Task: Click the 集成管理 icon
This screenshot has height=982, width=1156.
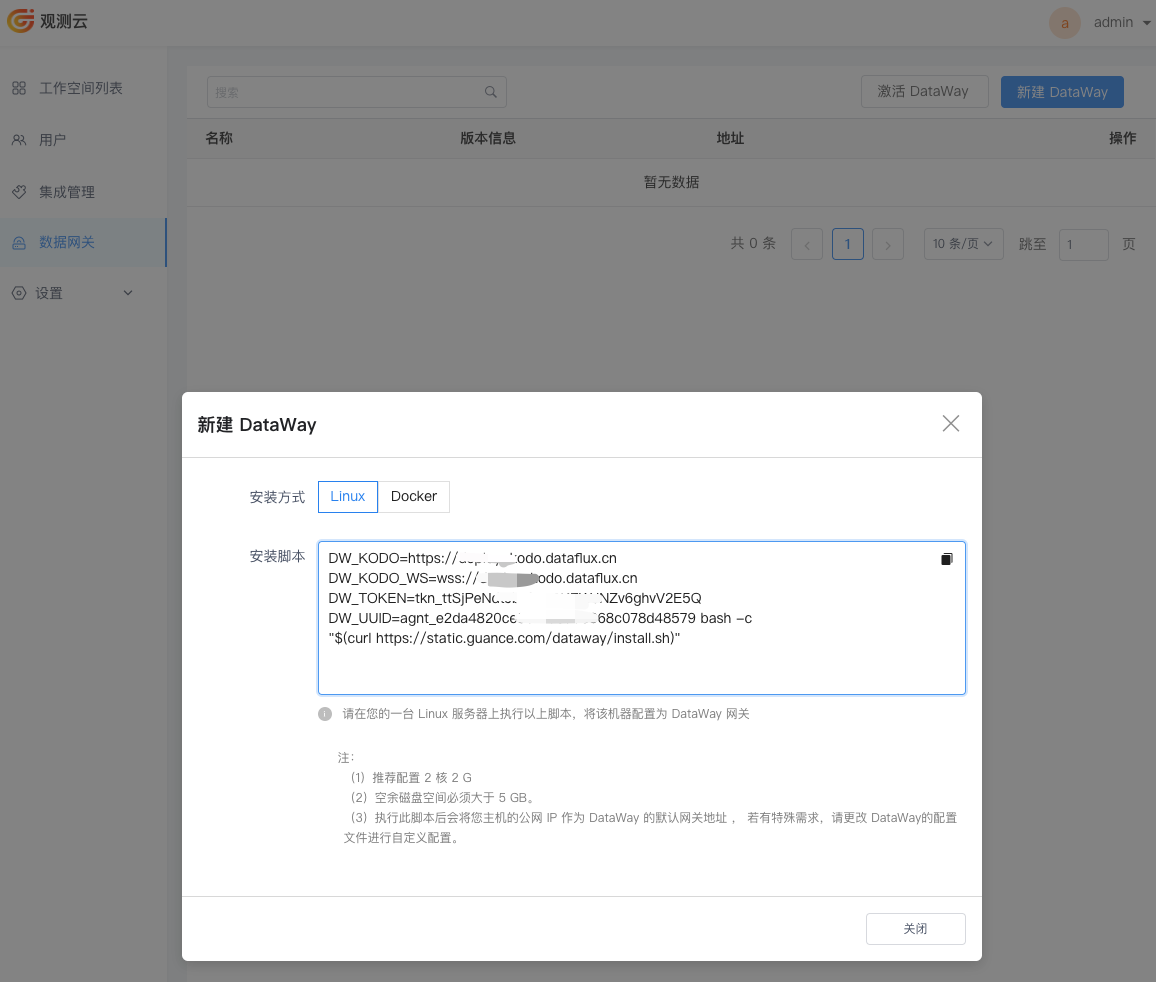Action: [x=19, y=192]
